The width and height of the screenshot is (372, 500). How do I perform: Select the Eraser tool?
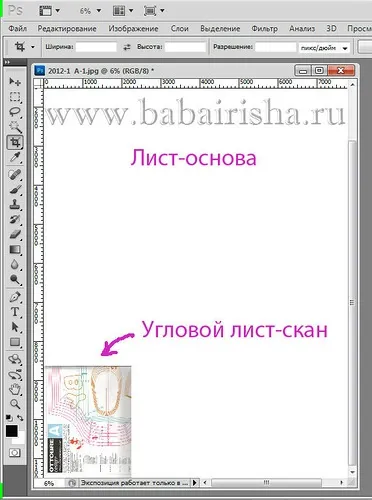coord(15,235)
